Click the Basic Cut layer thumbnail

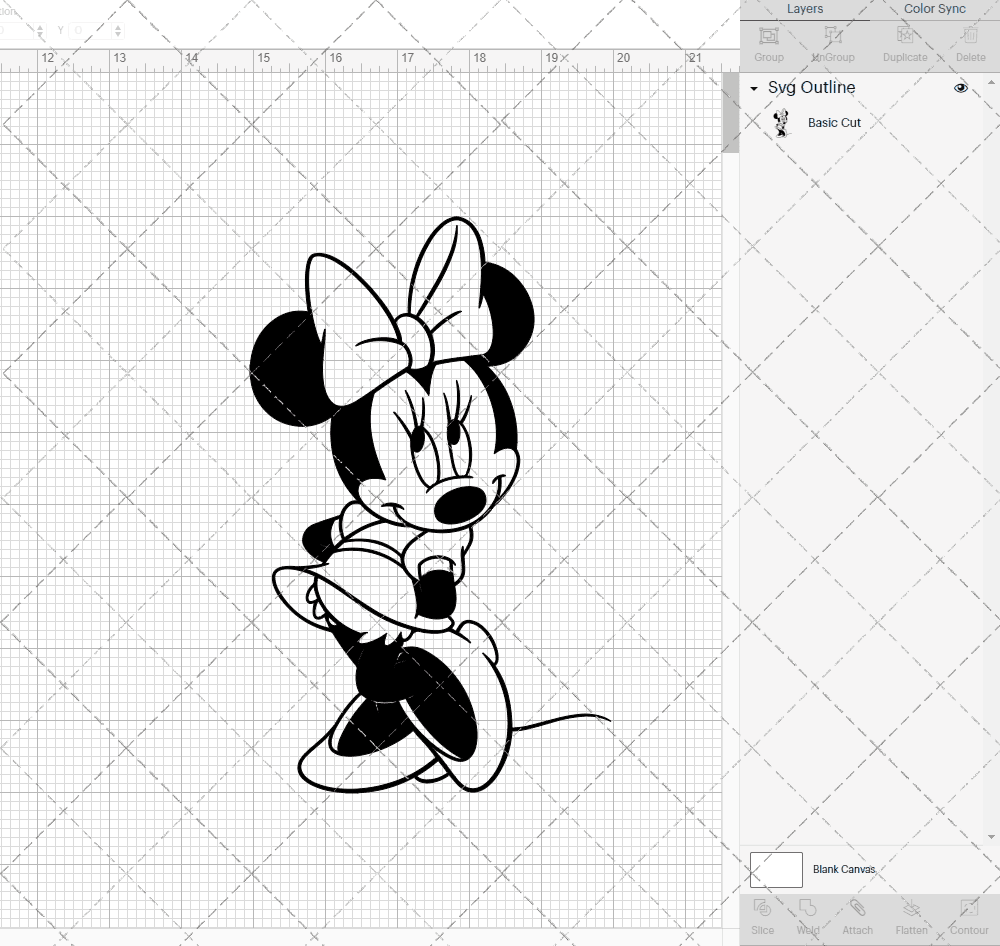pyautogui.click(x=782, y=122)
